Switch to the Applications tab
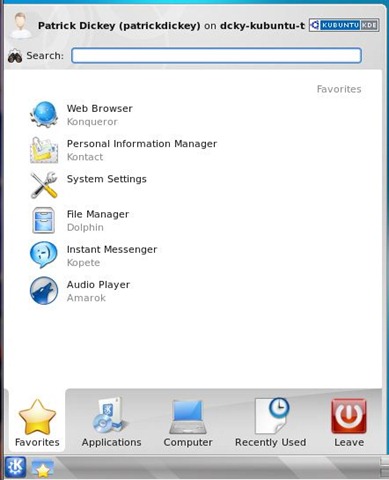The height and width of the screenshot is (480, 389). pyautogui.click(x=111, y=423)
